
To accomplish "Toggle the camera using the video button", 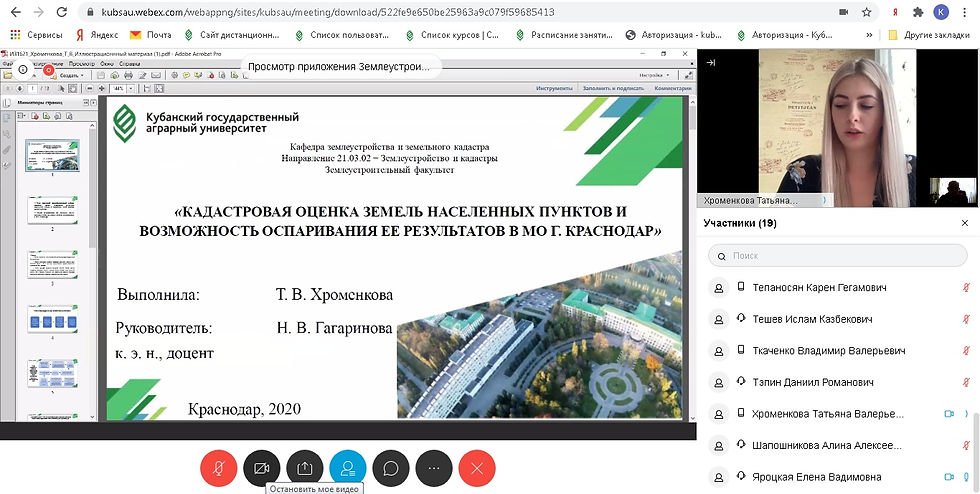I will coord(261,467).
